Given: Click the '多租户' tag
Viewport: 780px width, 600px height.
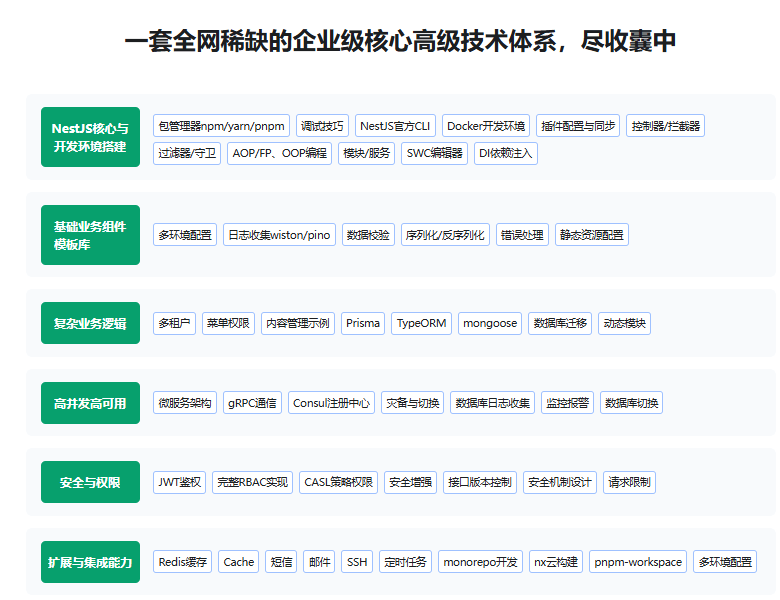Looking at the screenshot, I should (x=175, y=323).
